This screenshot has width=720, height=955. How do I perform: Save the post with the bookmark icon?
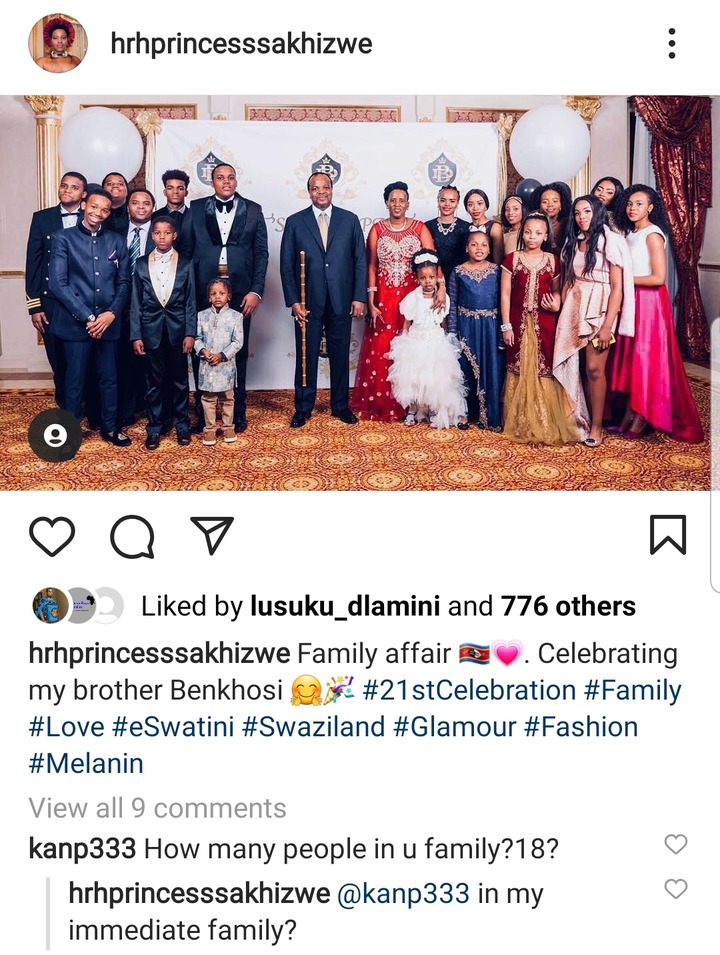tap(668, 535)
